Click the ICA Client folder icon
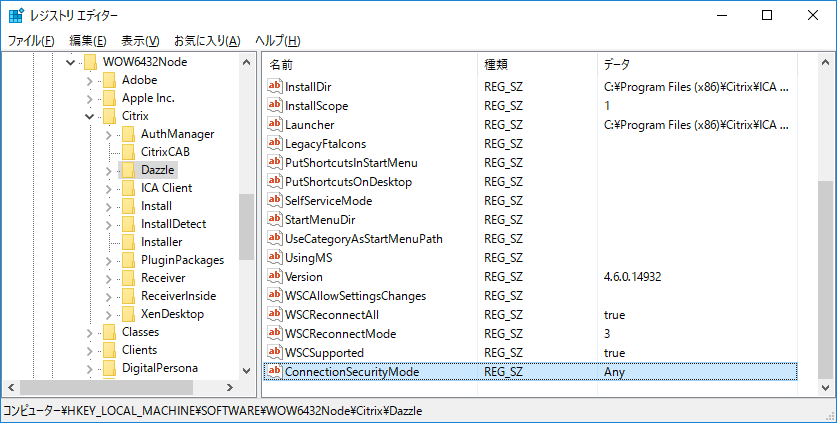 [127, 188]
